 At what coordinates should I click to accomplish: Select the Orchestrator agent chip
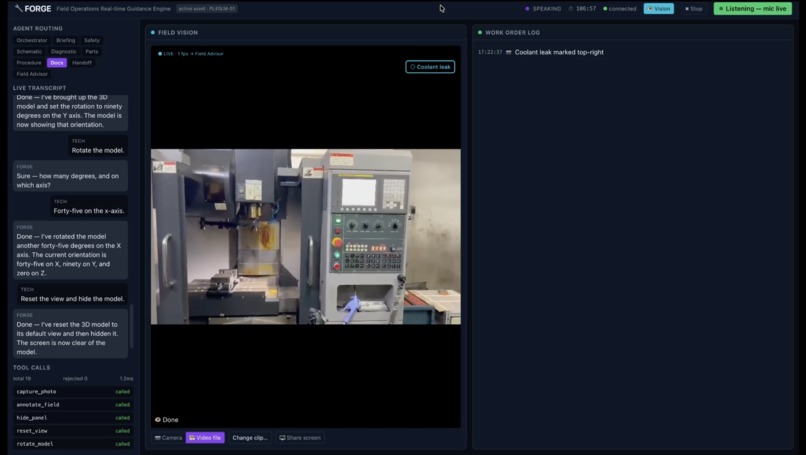click(31, 40)
